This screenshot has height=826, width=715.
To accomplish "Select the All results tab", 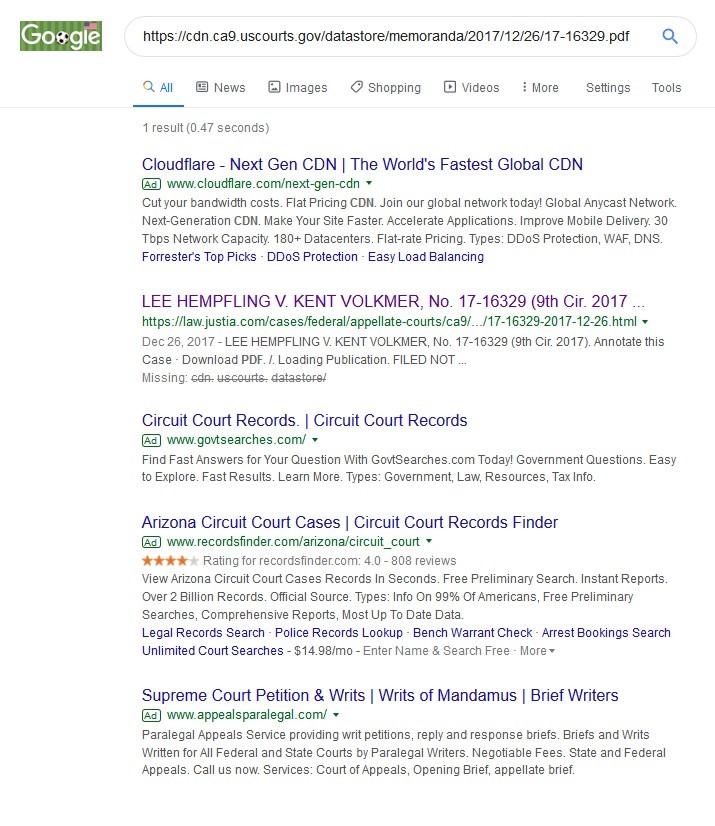I will coord(158,87).
